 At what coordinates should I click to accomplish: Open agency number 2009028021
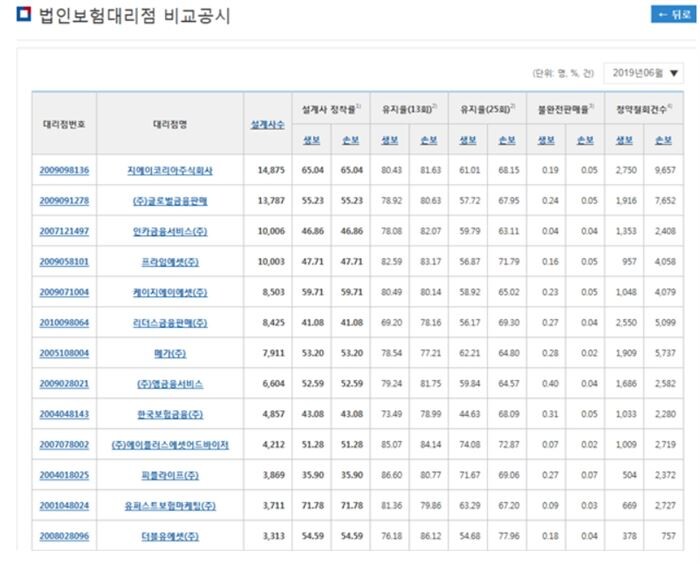click(x=64, y=384)
